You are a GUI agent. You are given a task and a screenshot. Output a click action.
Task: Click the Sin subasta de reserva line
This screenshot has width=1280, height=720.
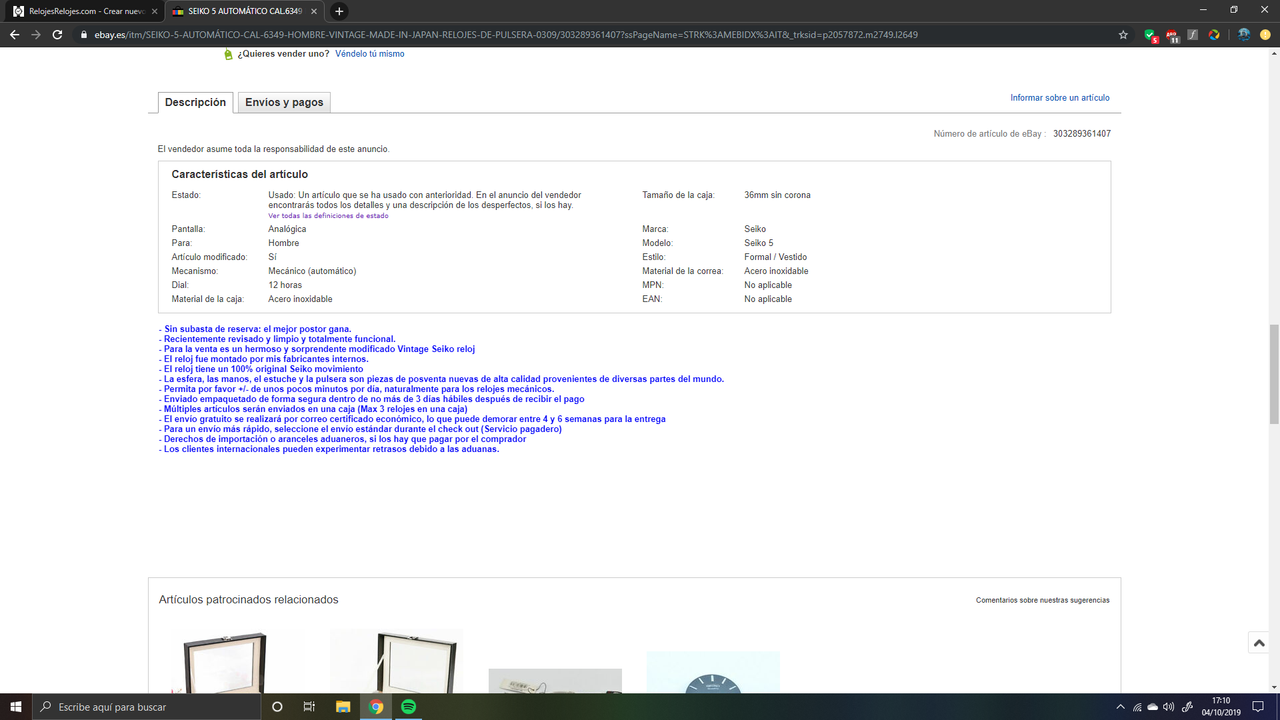pos(255,329)
